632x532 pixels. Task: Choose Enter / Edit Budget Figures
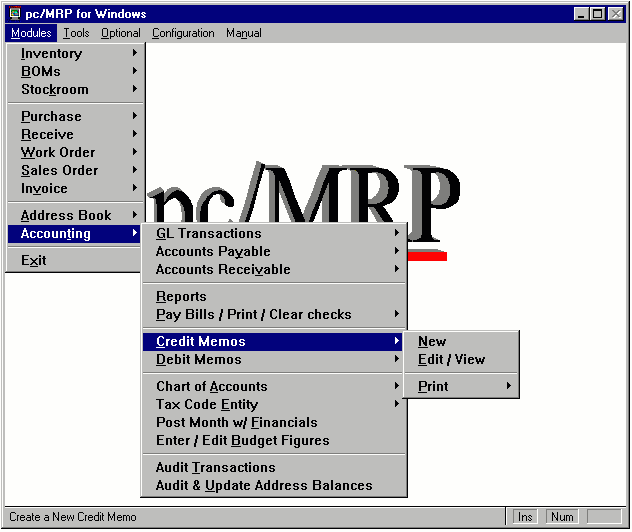click(274, 441)
